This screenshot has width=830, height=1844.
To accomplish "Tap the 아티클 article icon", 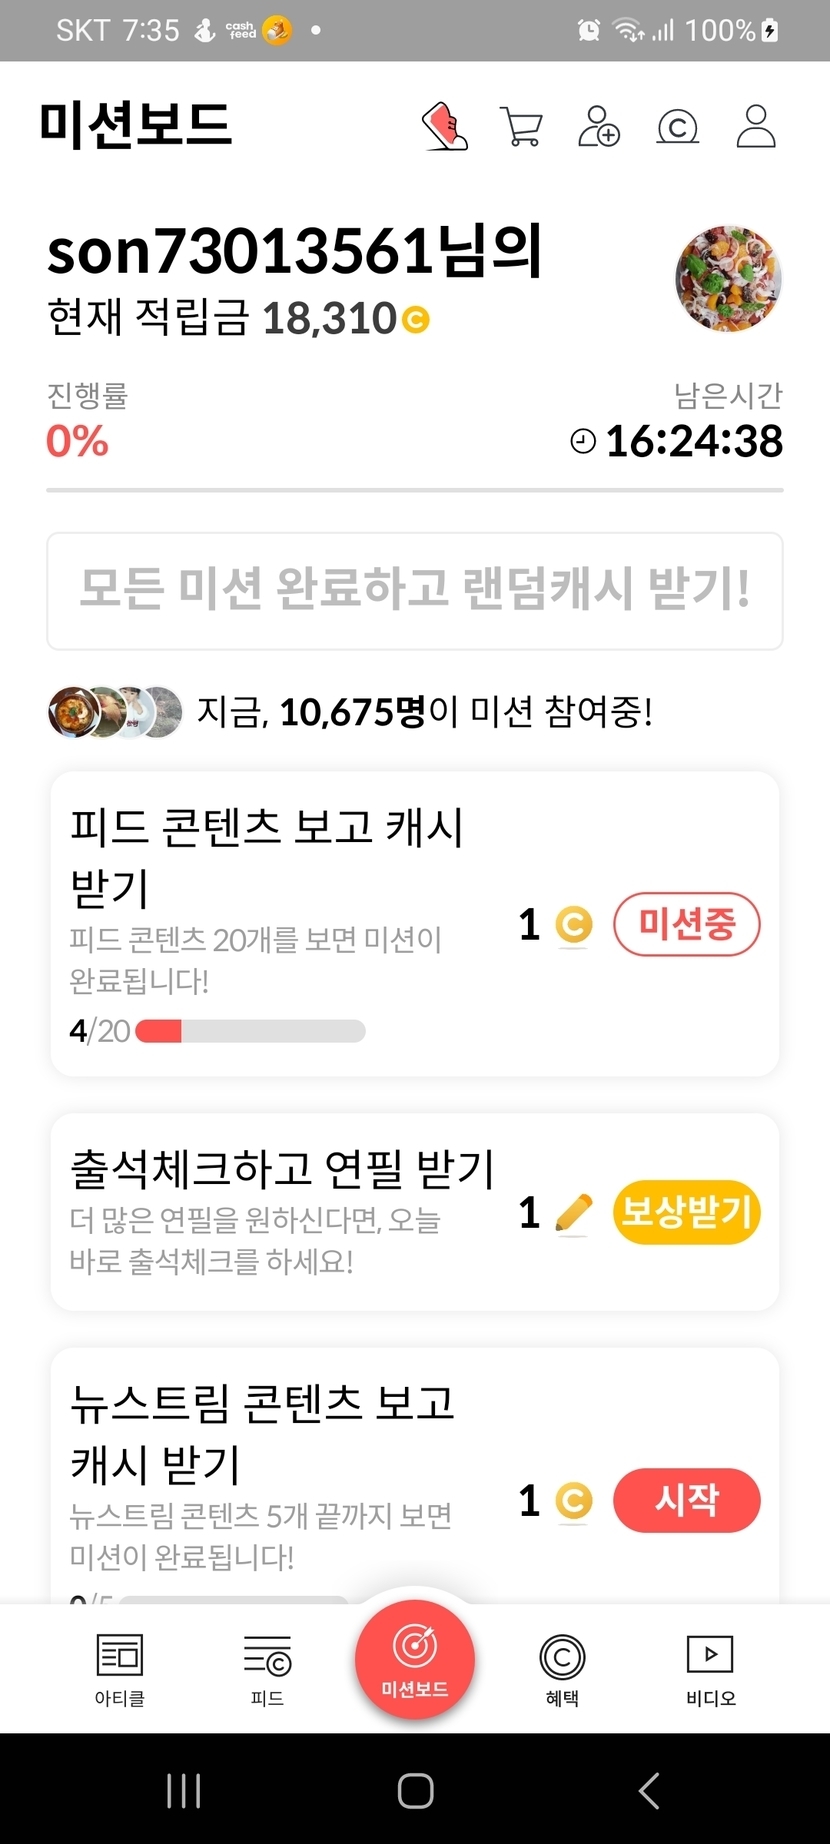I will click(x=120, y=1668).
